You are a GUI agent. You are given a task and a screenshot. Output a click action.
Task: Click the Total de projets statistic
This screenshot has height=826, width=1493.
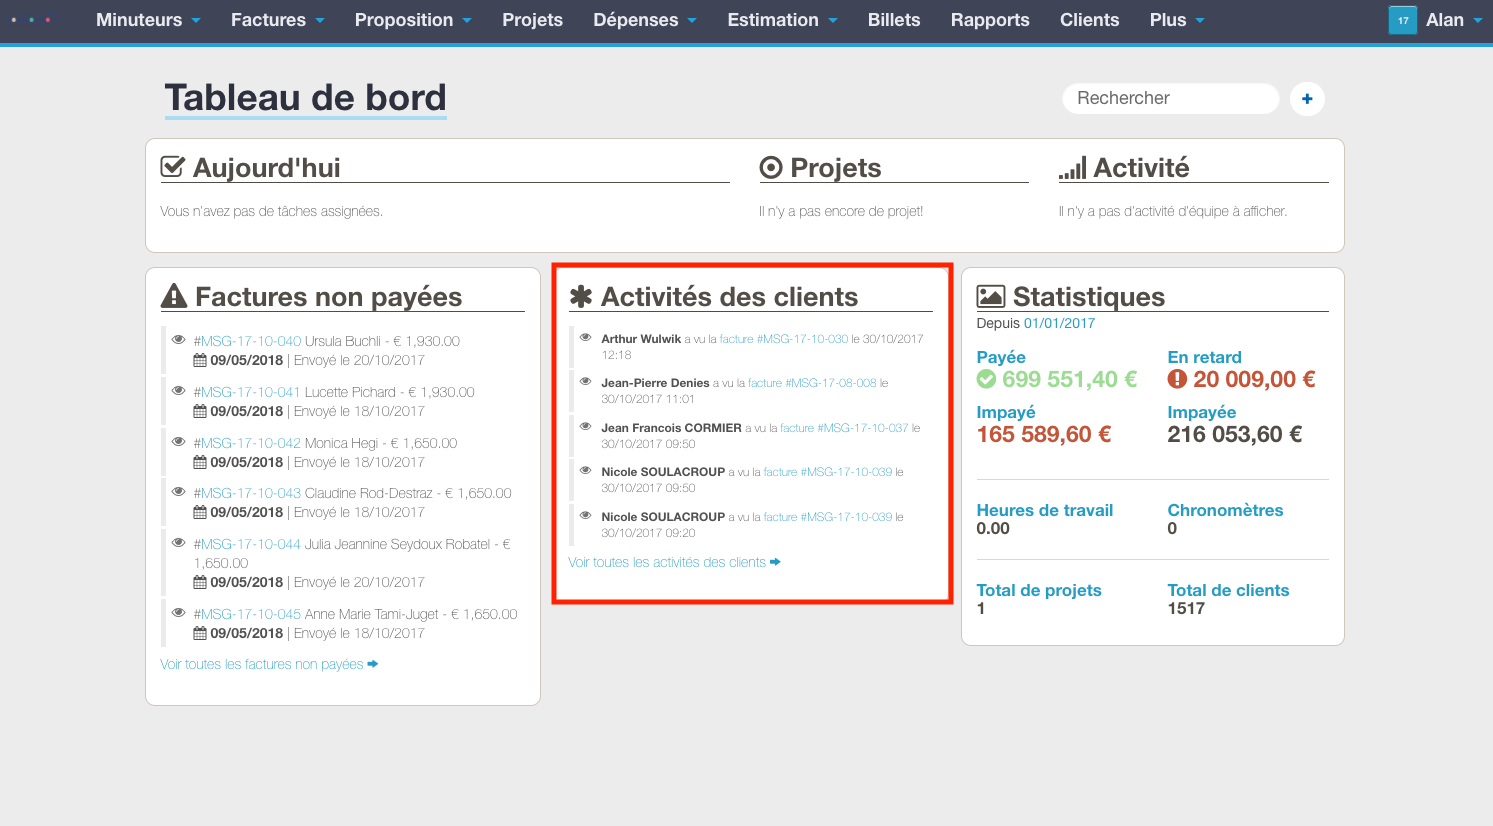tap(1039, 590)
